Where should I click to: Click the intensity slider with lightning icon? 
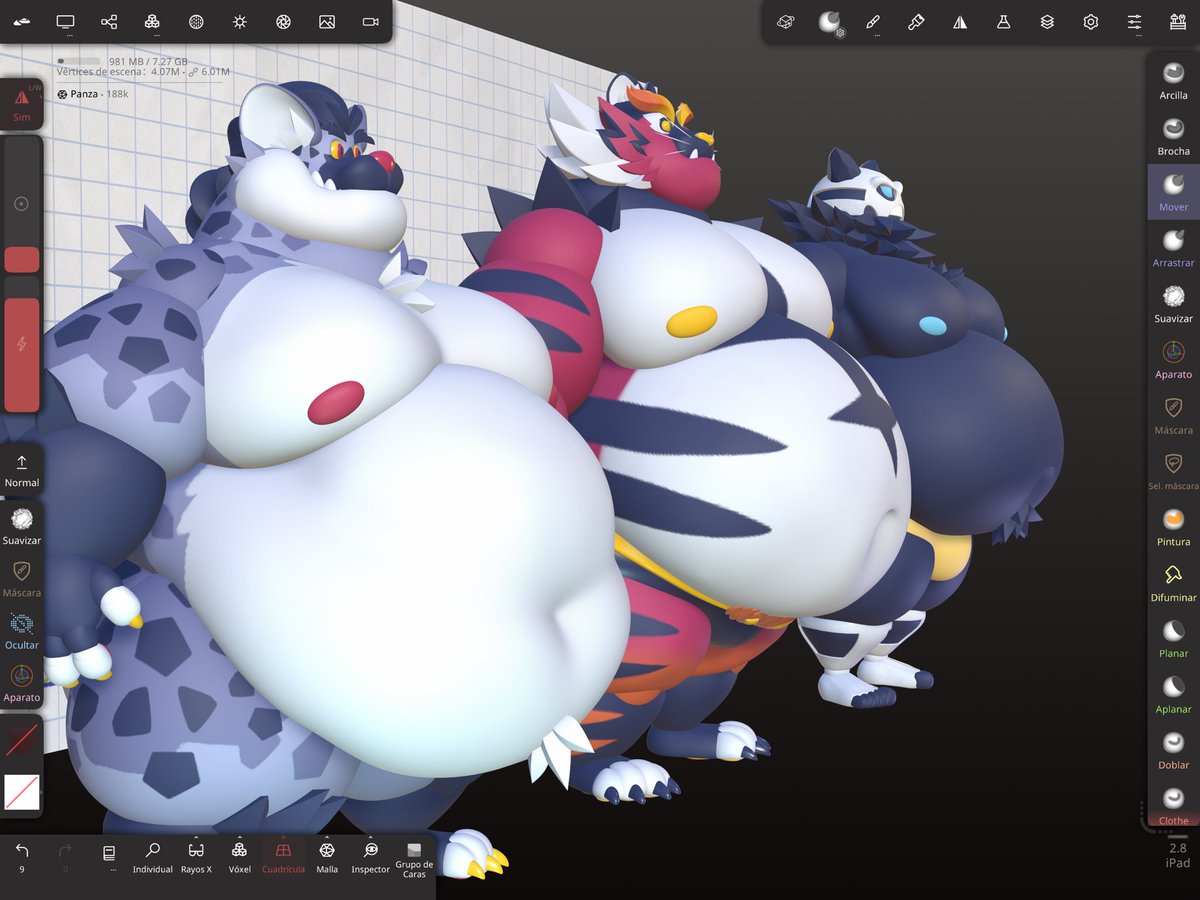(x=22, y=344)
